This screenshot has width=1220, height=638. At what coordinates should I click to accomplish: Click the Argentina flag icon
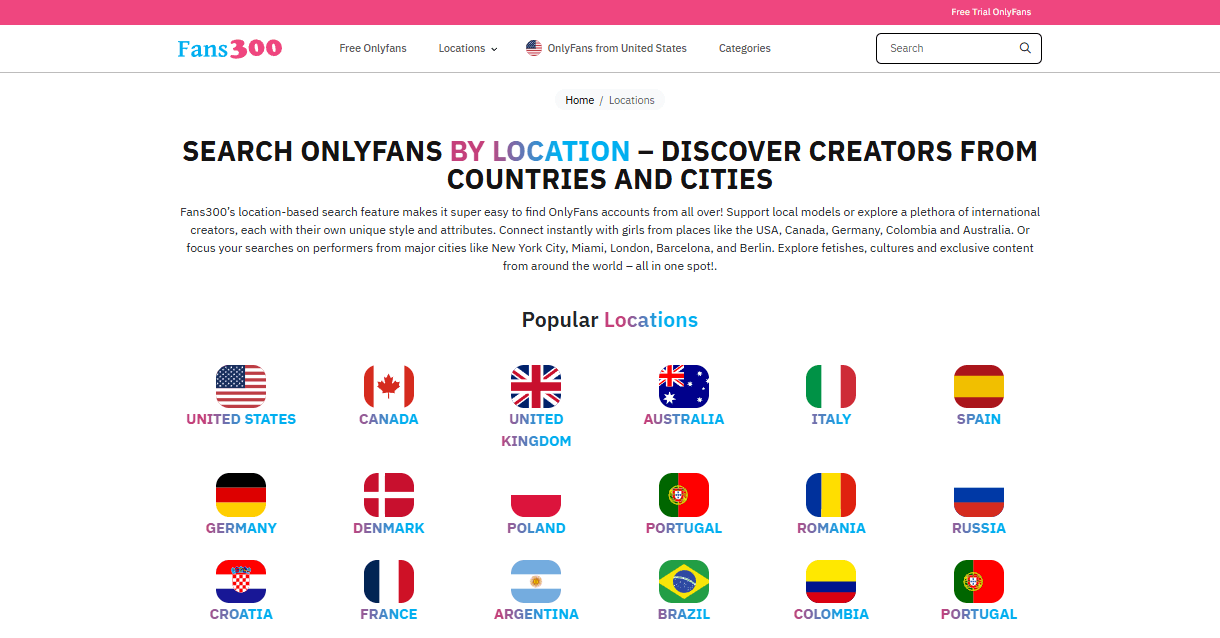tap(536, 581)
